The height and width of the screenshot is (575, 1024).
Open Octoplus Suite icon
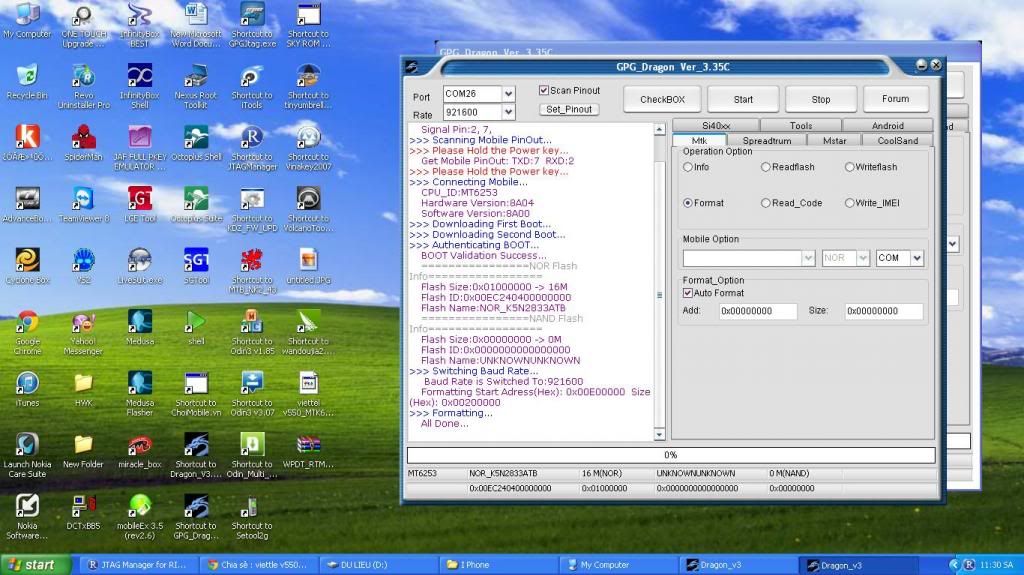tap(196, 205)
